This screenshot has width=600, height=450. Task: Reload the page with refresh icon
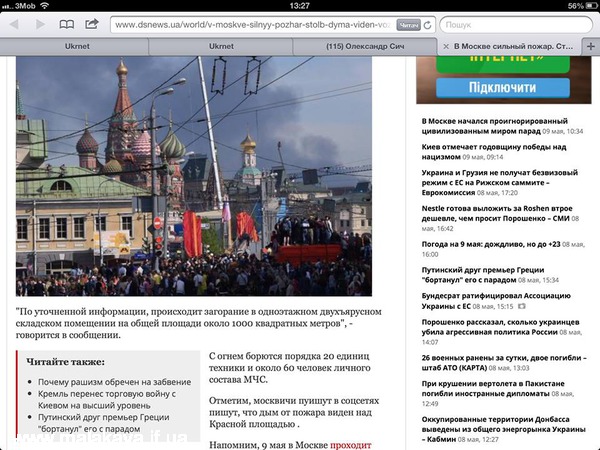click(x=427, y=25)
